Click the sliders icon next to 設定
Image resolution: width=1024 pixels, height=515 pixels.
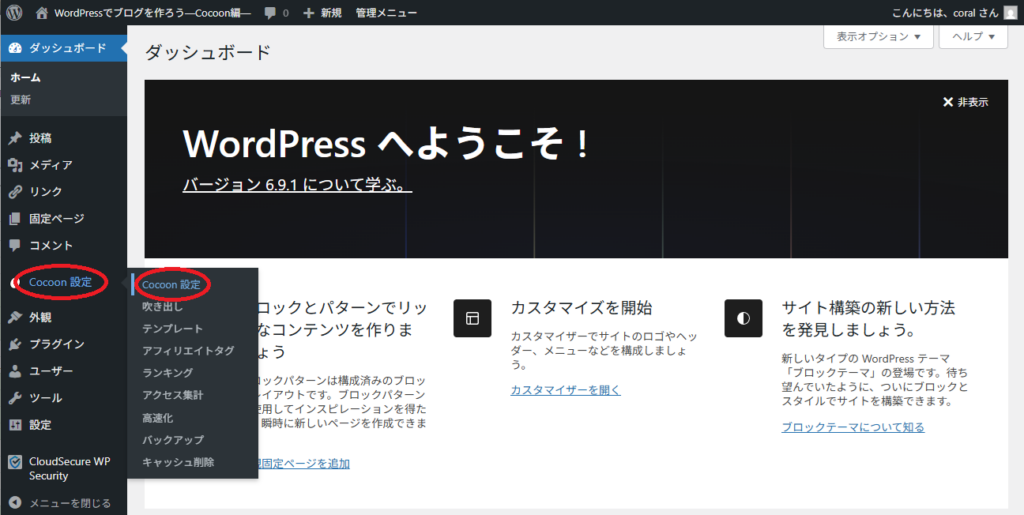click(16, 425)
